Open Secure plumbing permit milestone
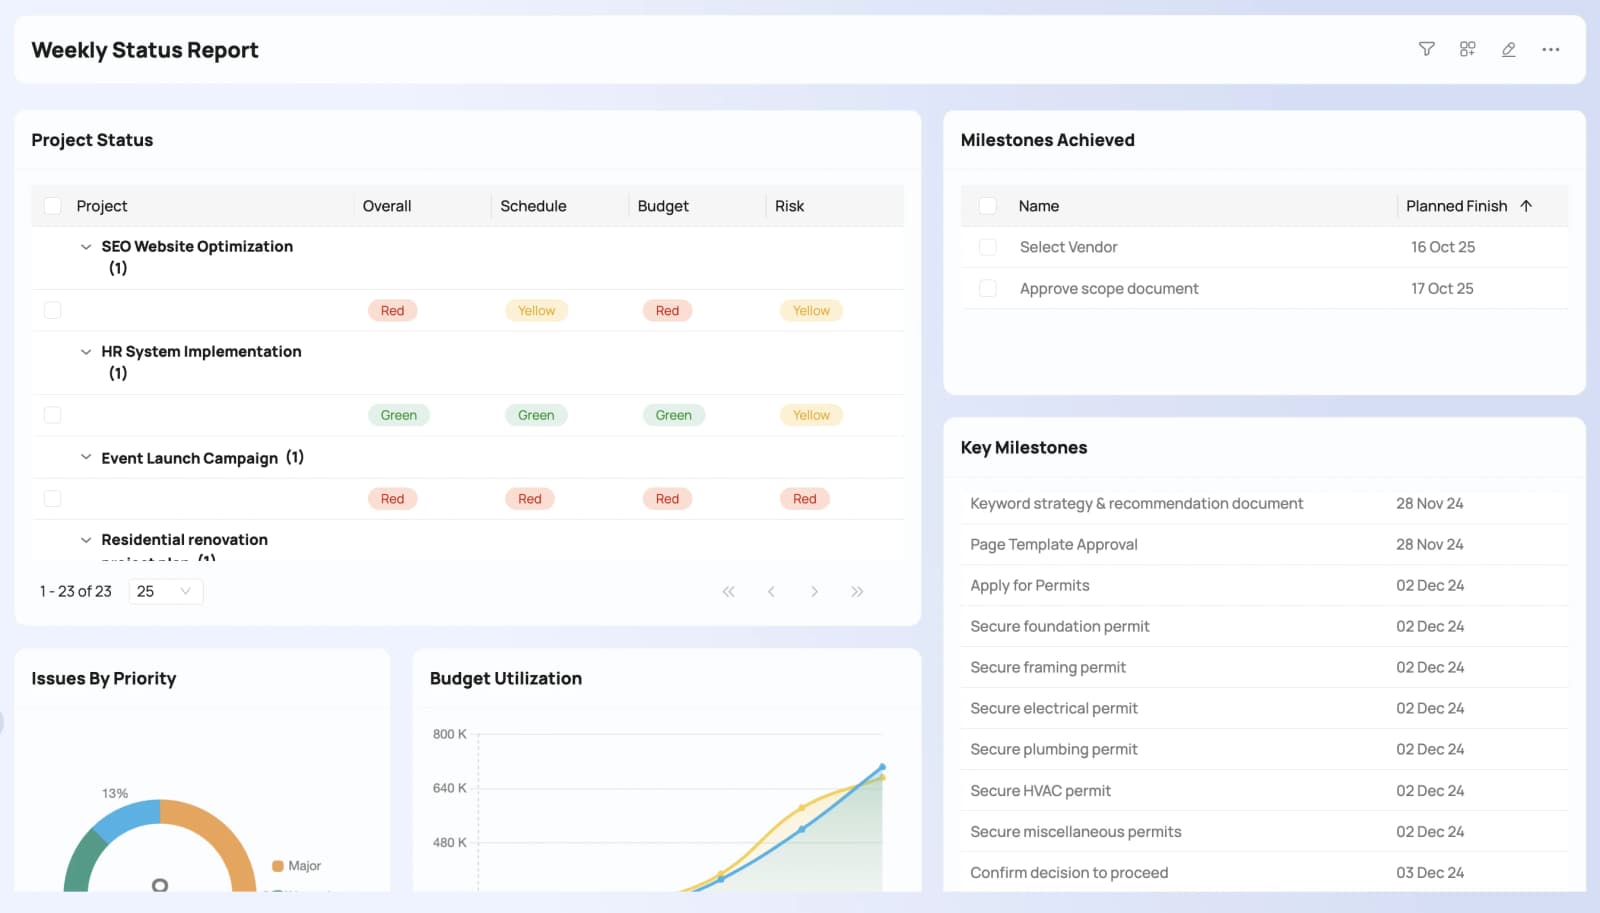Screen dimensions: 1600x913 pyautogui.click(x=1054, y=750)
